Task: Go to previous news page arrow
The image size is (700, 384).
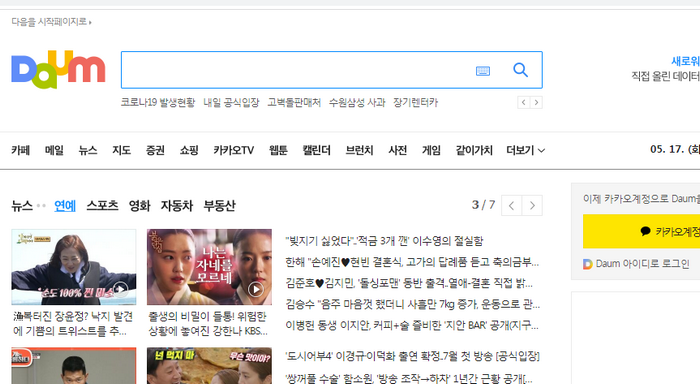Action: tap(512, 205)
